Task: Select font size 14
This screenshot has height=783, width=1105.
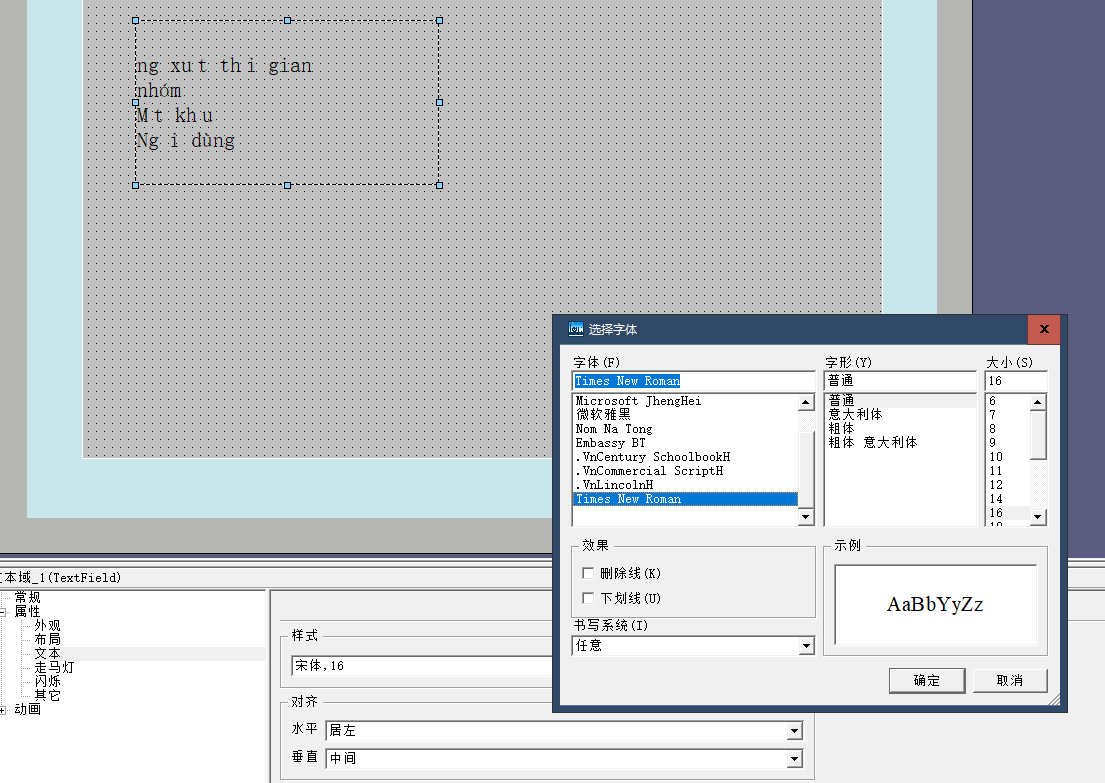Action: coord(1008,499)
